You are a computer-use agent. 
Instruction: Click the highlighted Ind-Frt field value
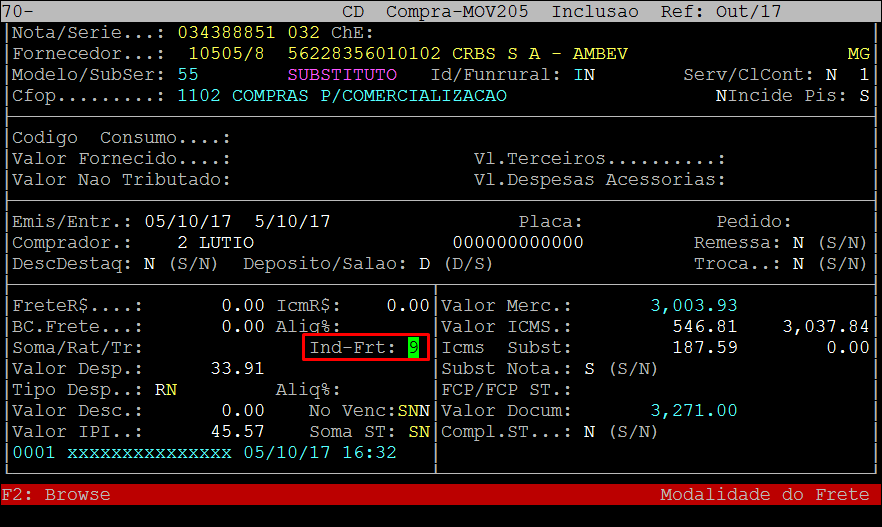pos(412,348)
